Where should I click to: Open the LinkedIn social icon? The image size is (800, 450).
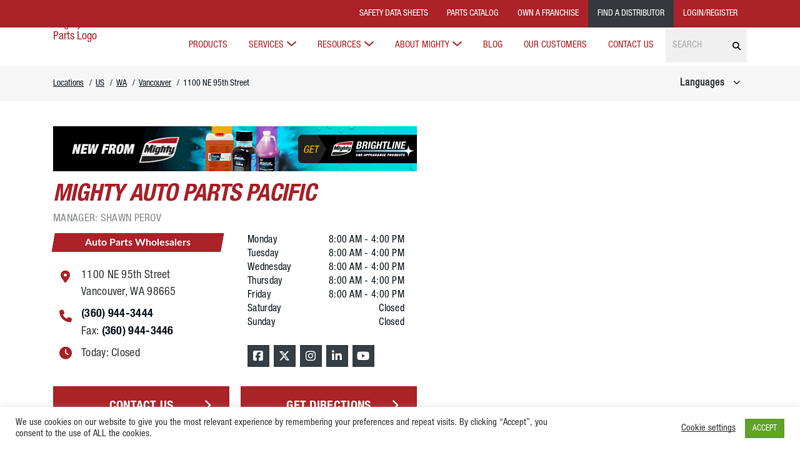337,356
